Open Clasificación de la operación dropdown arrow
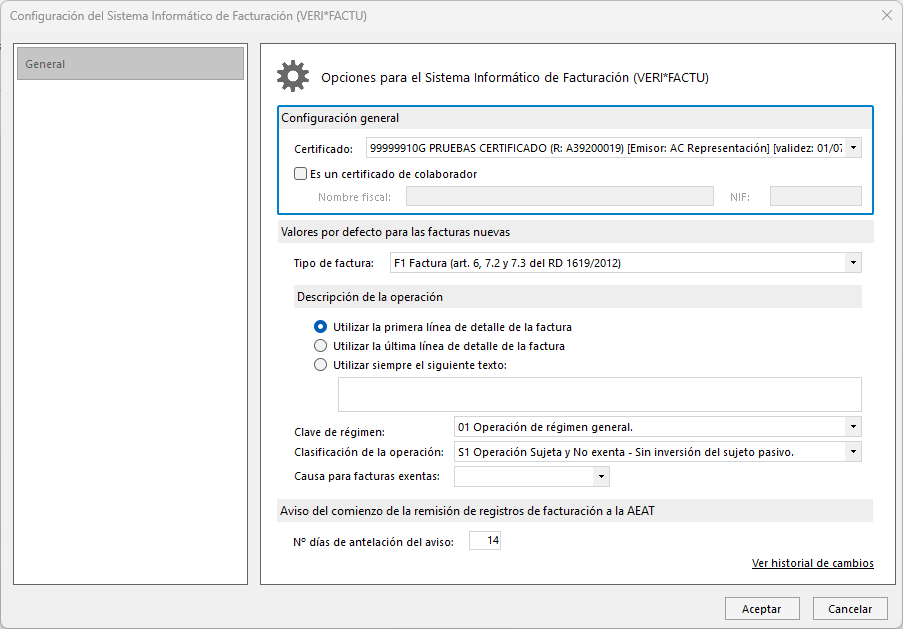The height and width of the screenshot is (629, 903). pyautogui.click(x=853, y=452)
